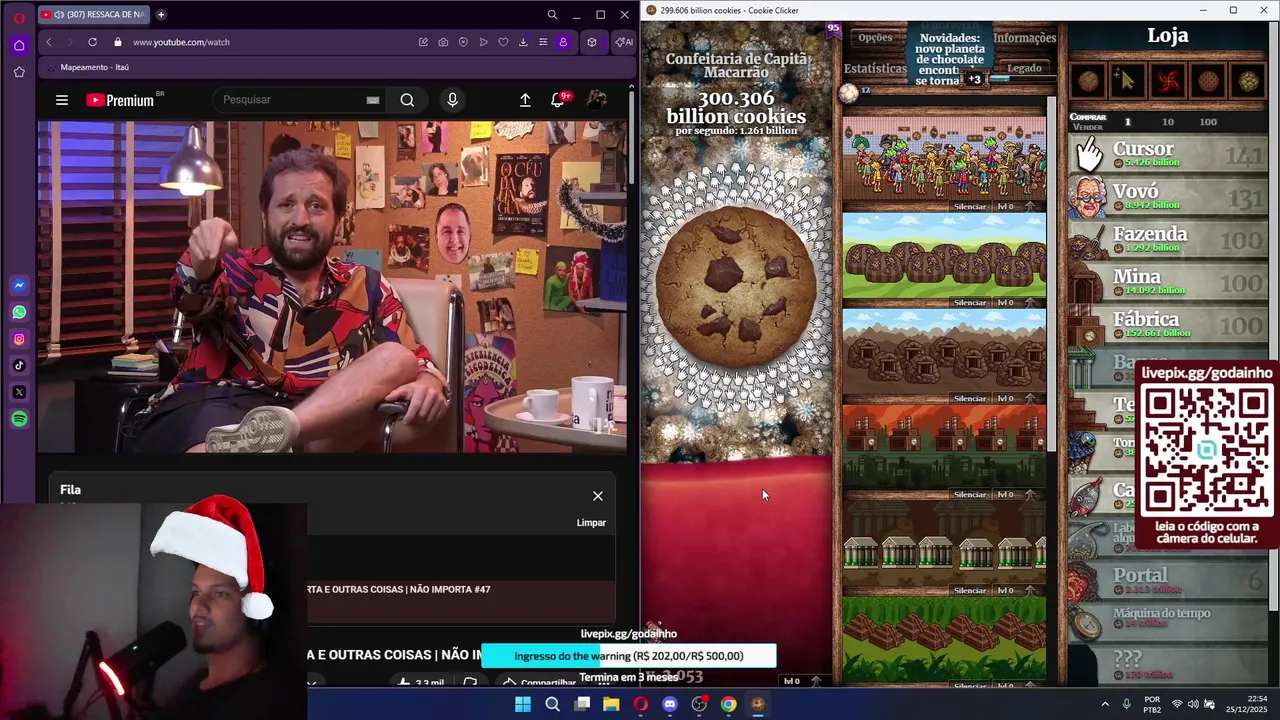Switch store mode to Vender
Image resolution: width=1280 pixels, height=720 pixels.
1088,127
